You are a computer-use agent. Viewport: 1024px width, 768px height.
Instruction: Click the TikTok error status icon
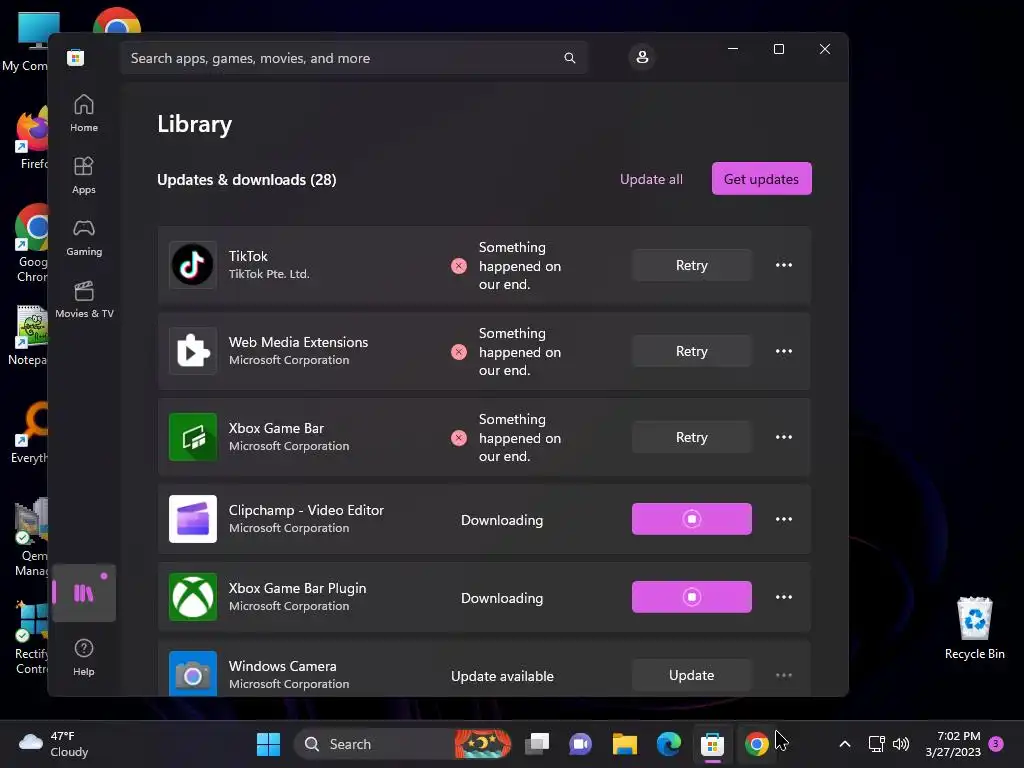[x=458, y=266]
